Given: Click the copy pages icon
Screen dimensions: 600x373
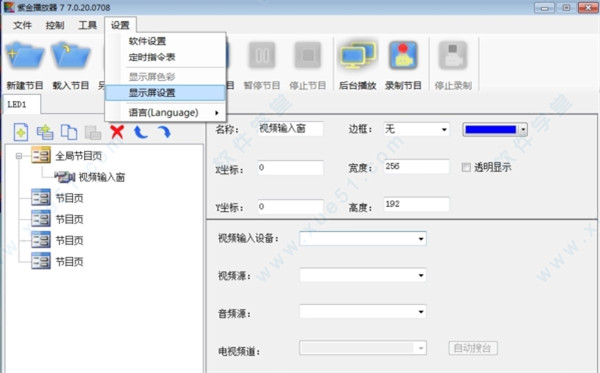Looking at the screenshot, I should [69, 132].
